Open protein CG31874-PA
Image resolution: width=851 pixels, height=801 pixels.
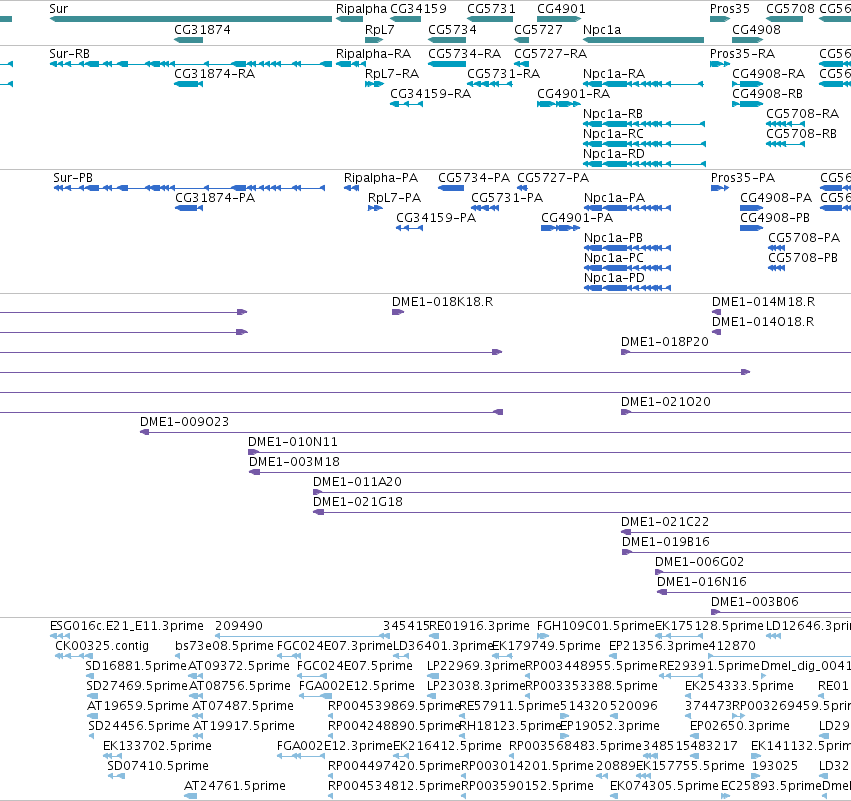pos(189,208)
